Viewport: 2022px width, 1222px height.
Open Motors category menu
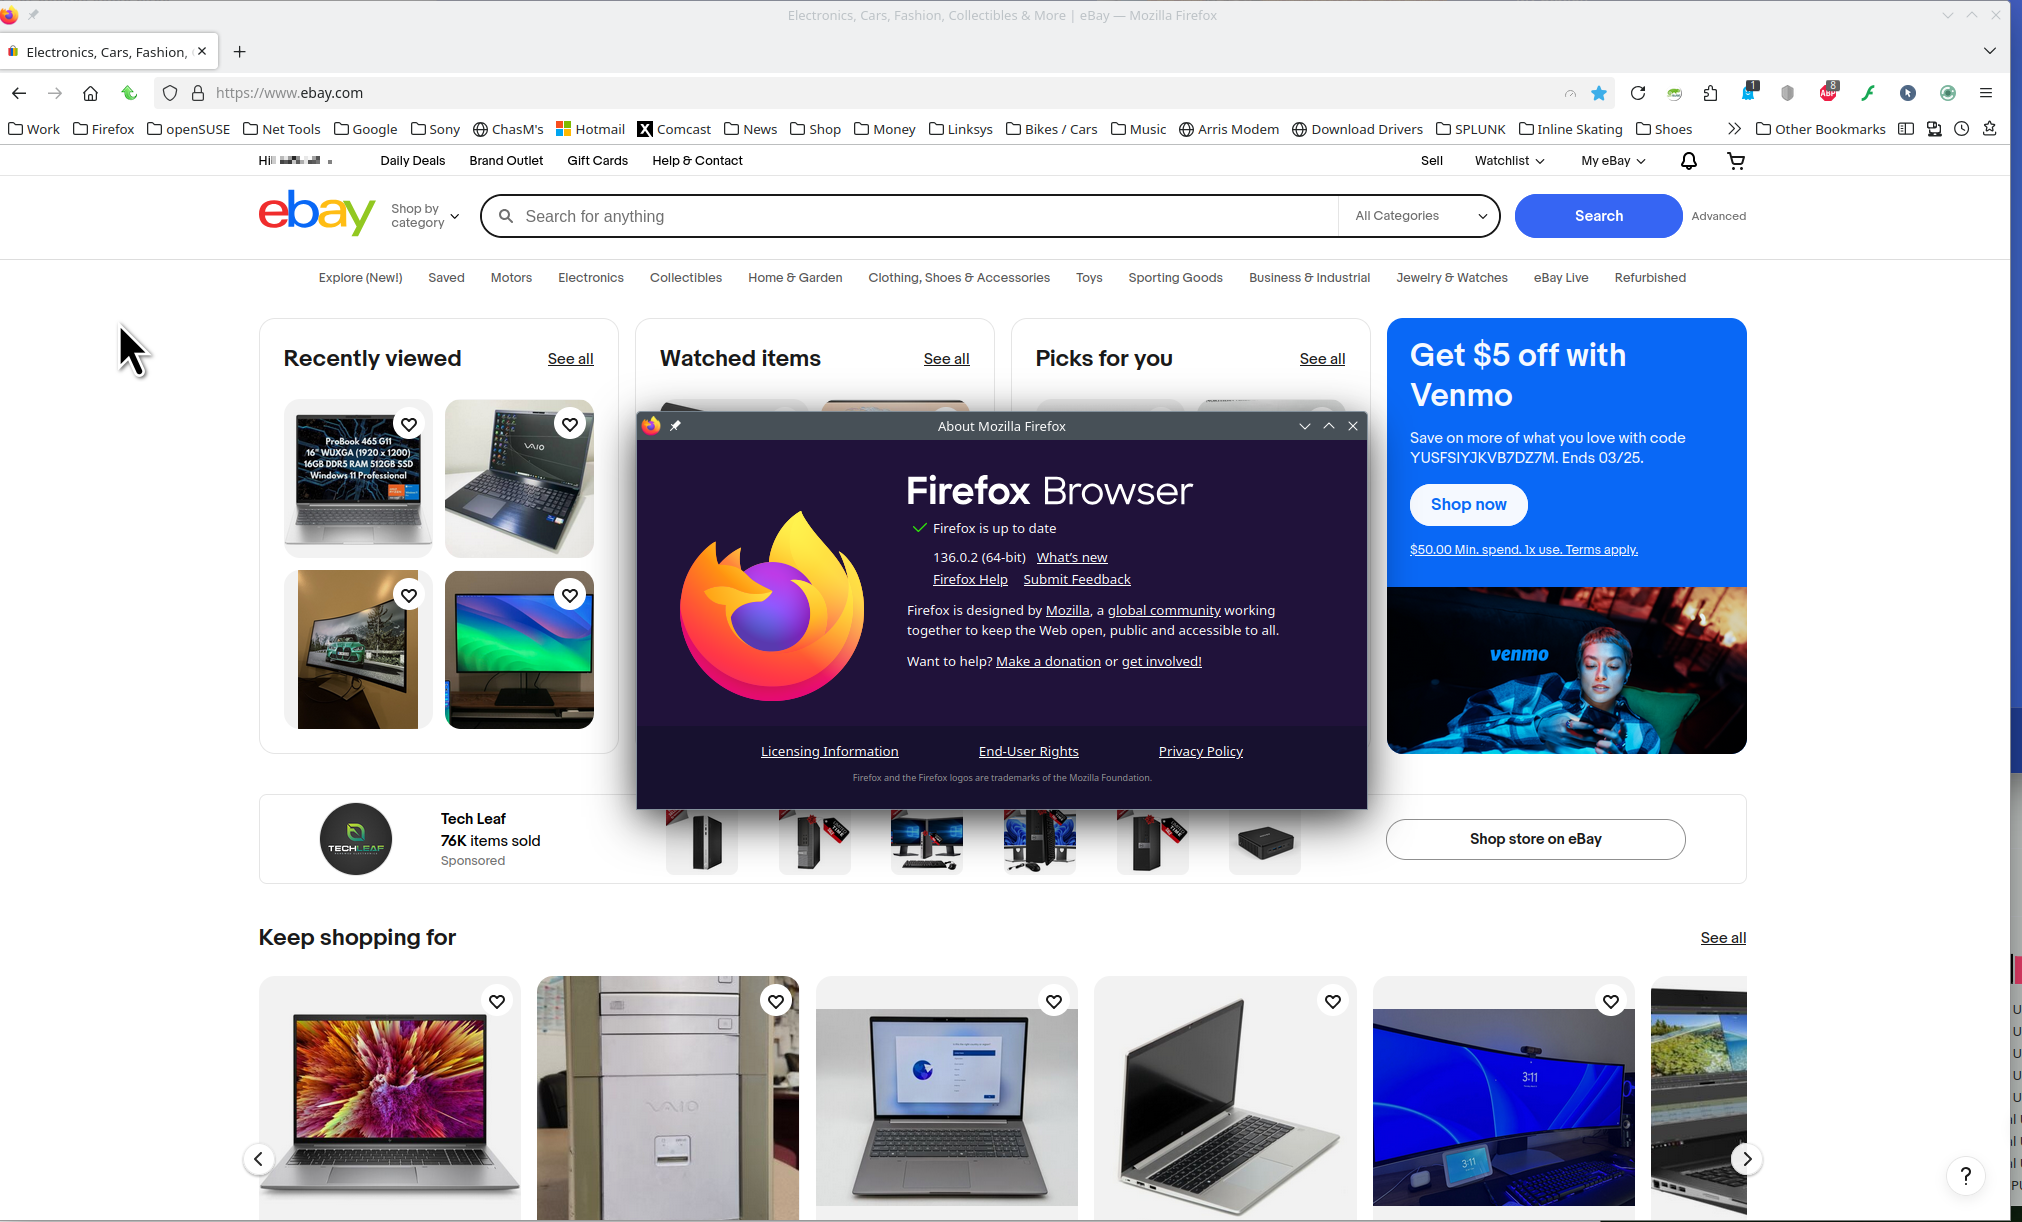(x=511, y=278)
